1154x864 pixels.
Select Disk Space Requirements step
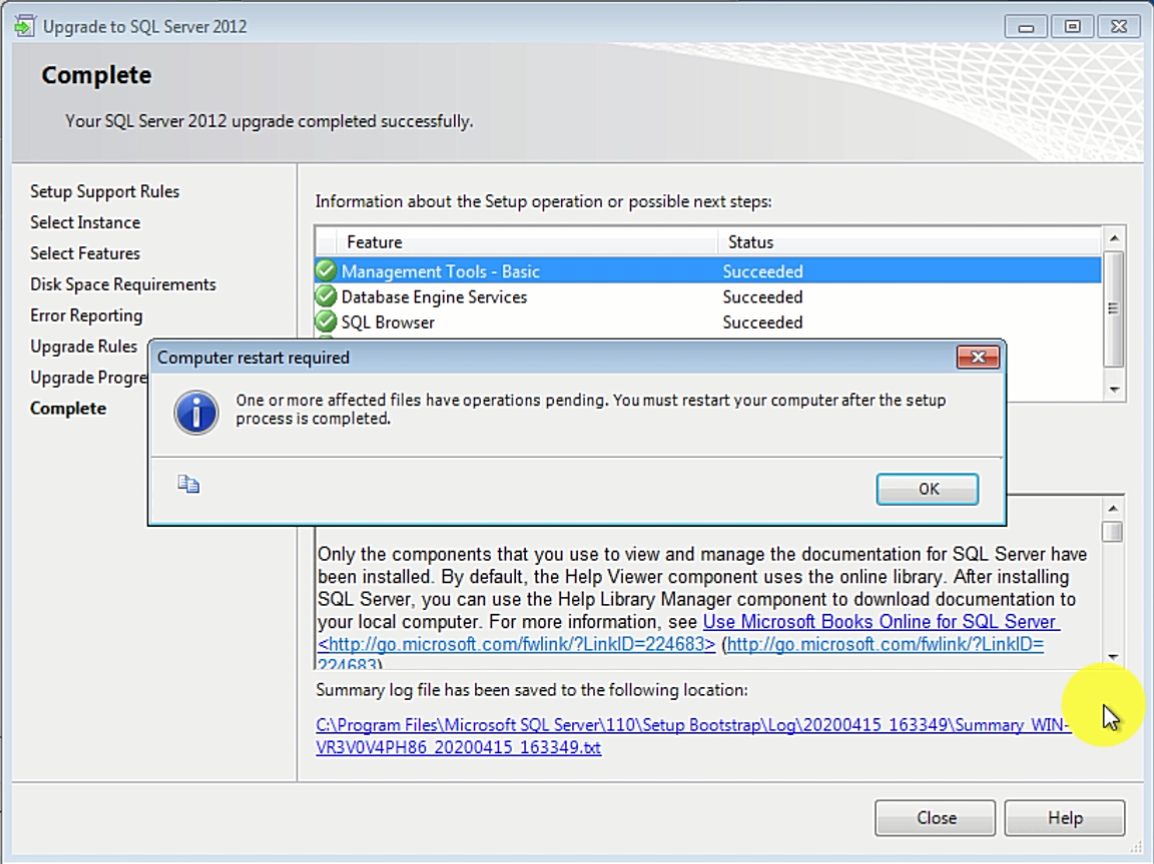click(123, 284)
